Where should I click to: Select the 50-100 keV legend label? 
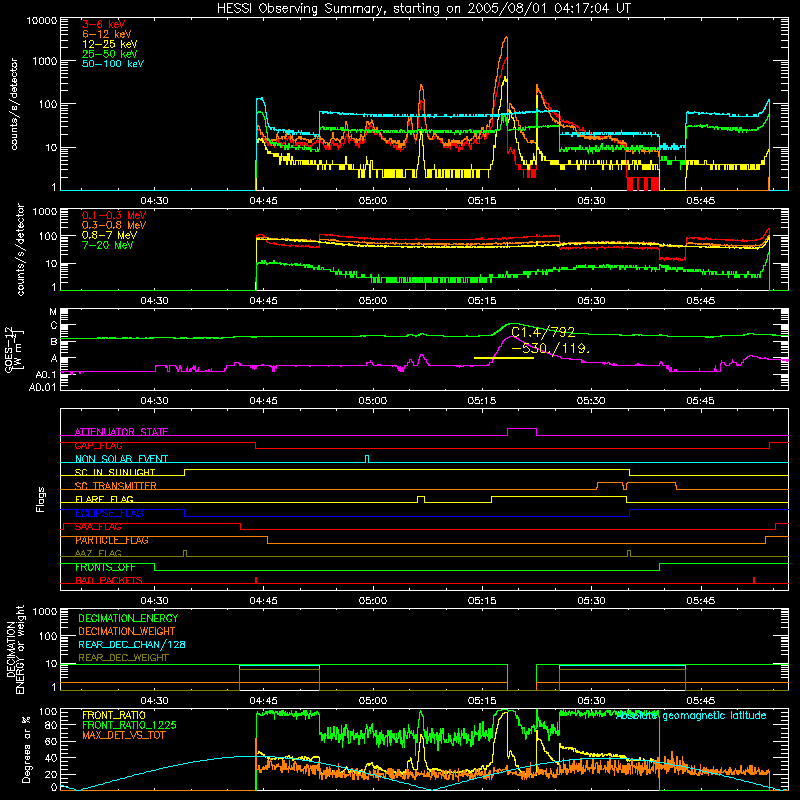click(113, 64)
